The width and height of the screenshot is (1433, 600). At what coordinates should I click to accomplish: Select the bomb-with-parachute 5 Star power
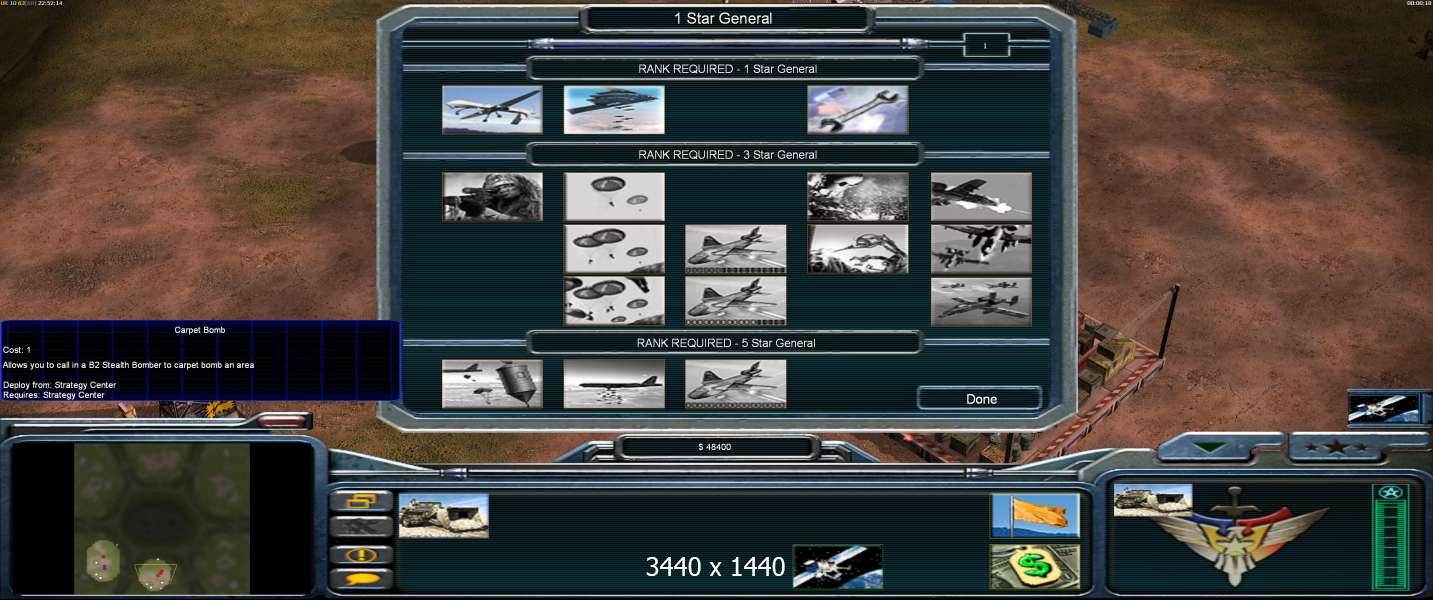(x=492, y=384)
